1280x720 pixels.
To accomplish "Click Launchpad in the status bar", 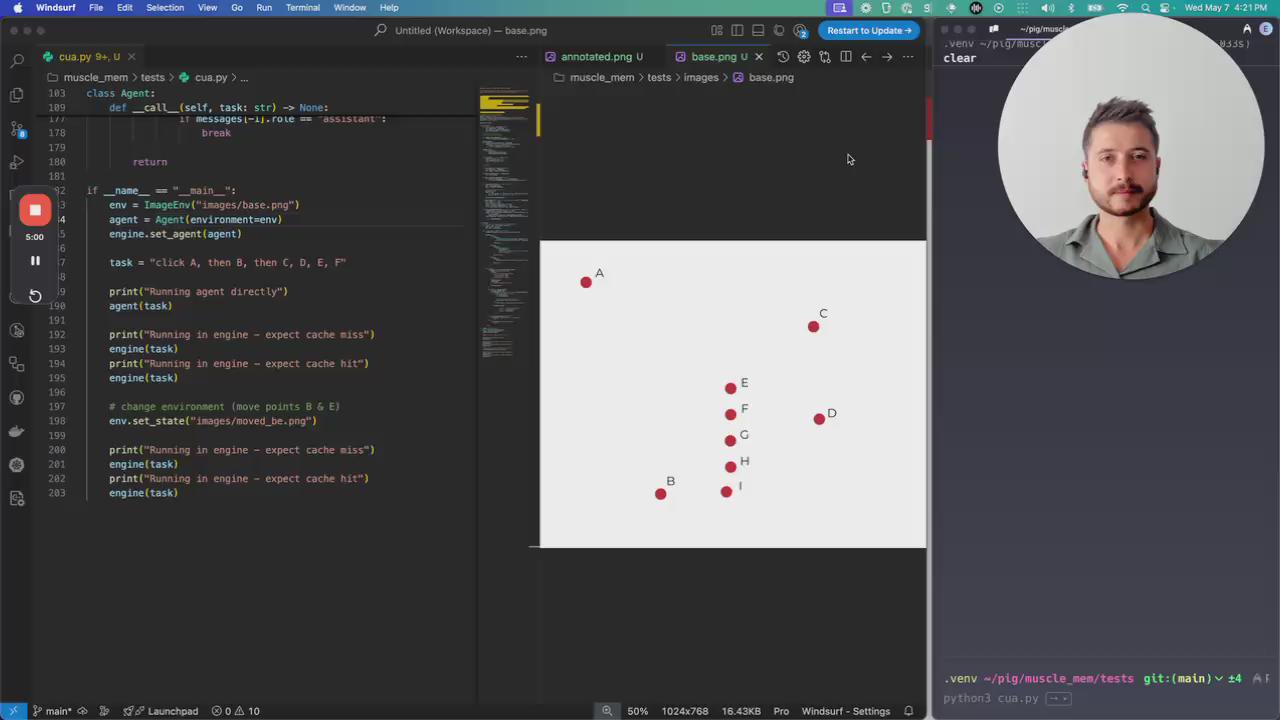I will 161,711.
